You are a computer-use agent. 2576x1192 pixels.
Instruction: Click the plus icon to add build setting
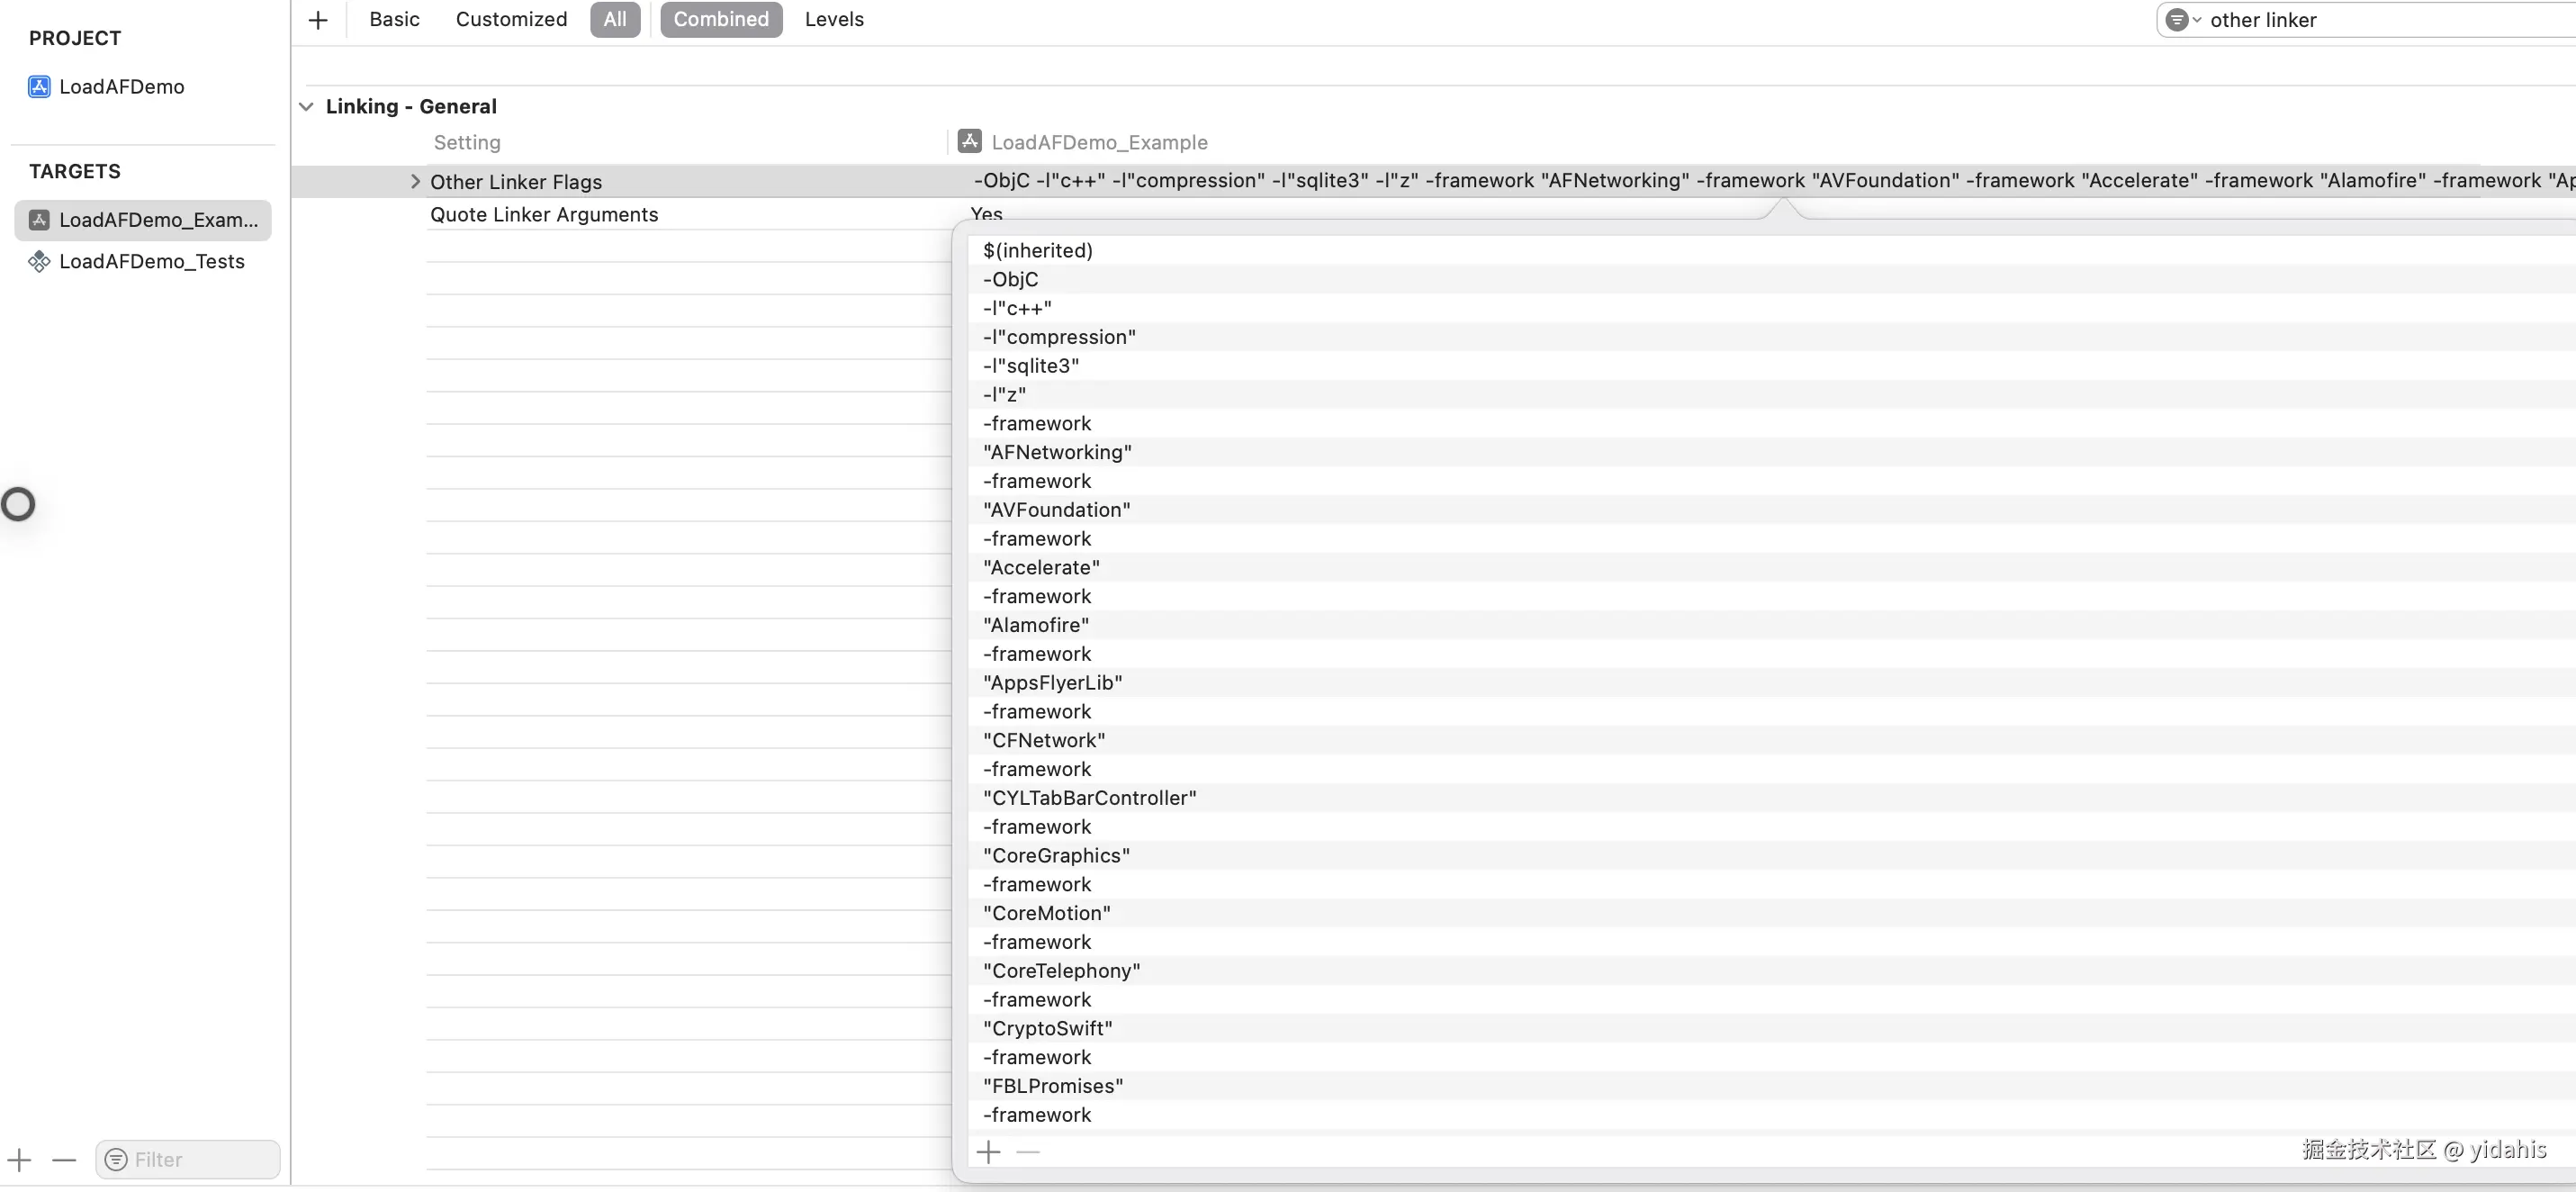pyautogui.click(x=318, y=20)
